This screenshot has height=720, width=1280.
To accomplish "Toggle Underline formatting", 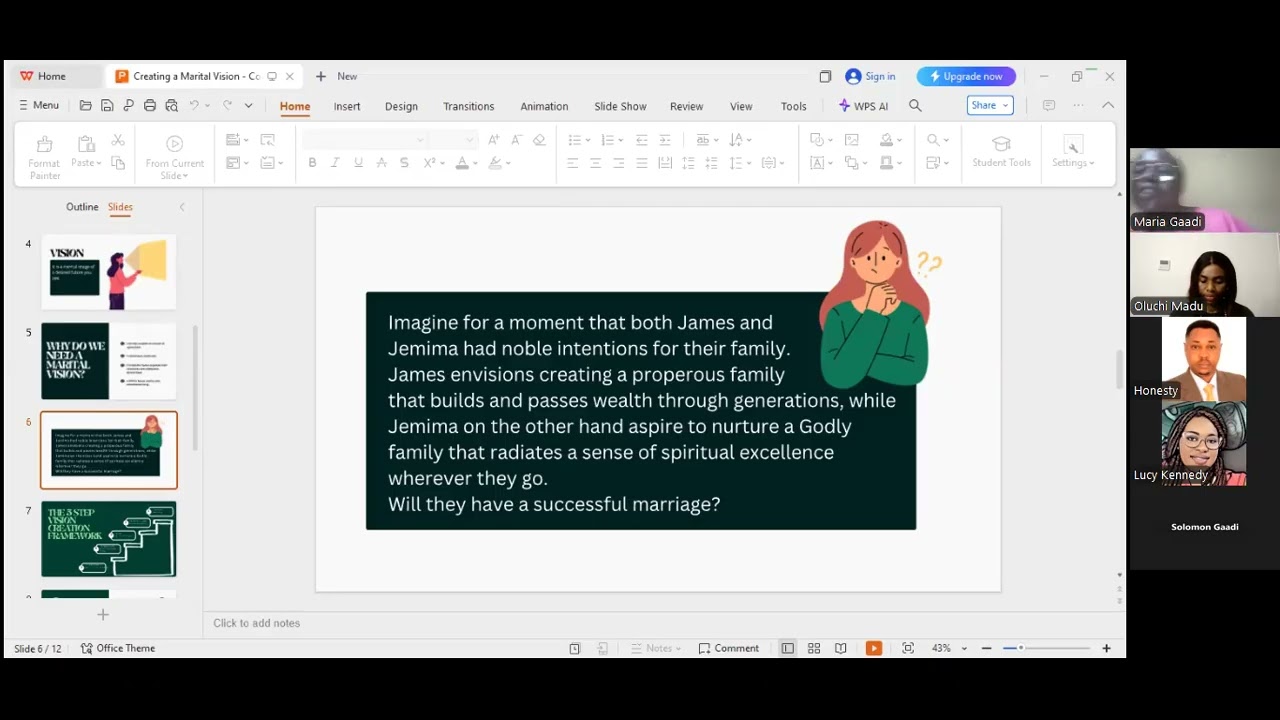I will (x=358, y=163).
